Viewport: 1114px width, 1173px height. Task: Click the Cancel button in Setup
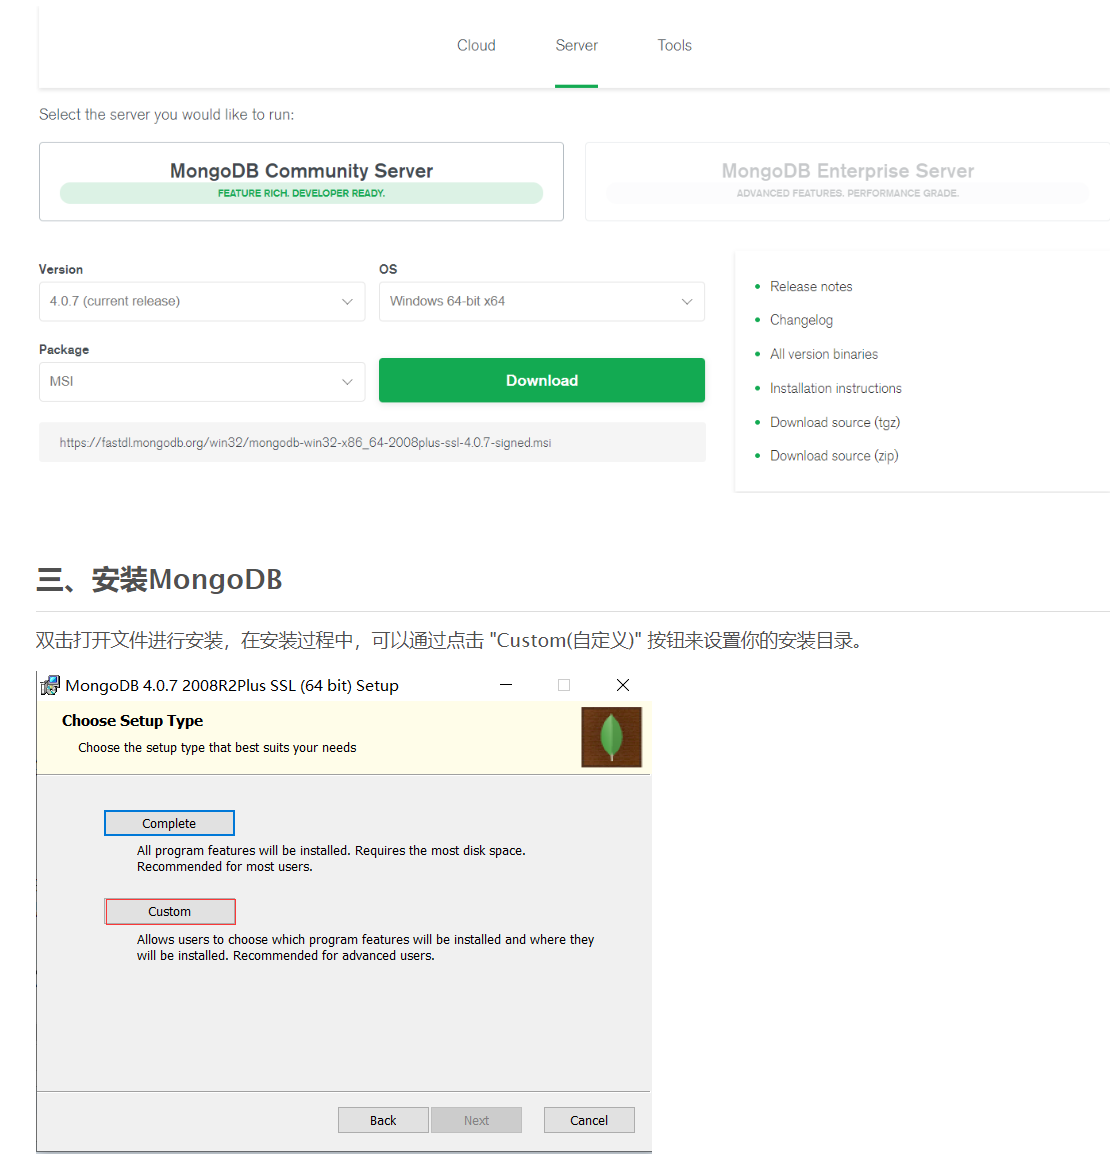[589, 1120]
